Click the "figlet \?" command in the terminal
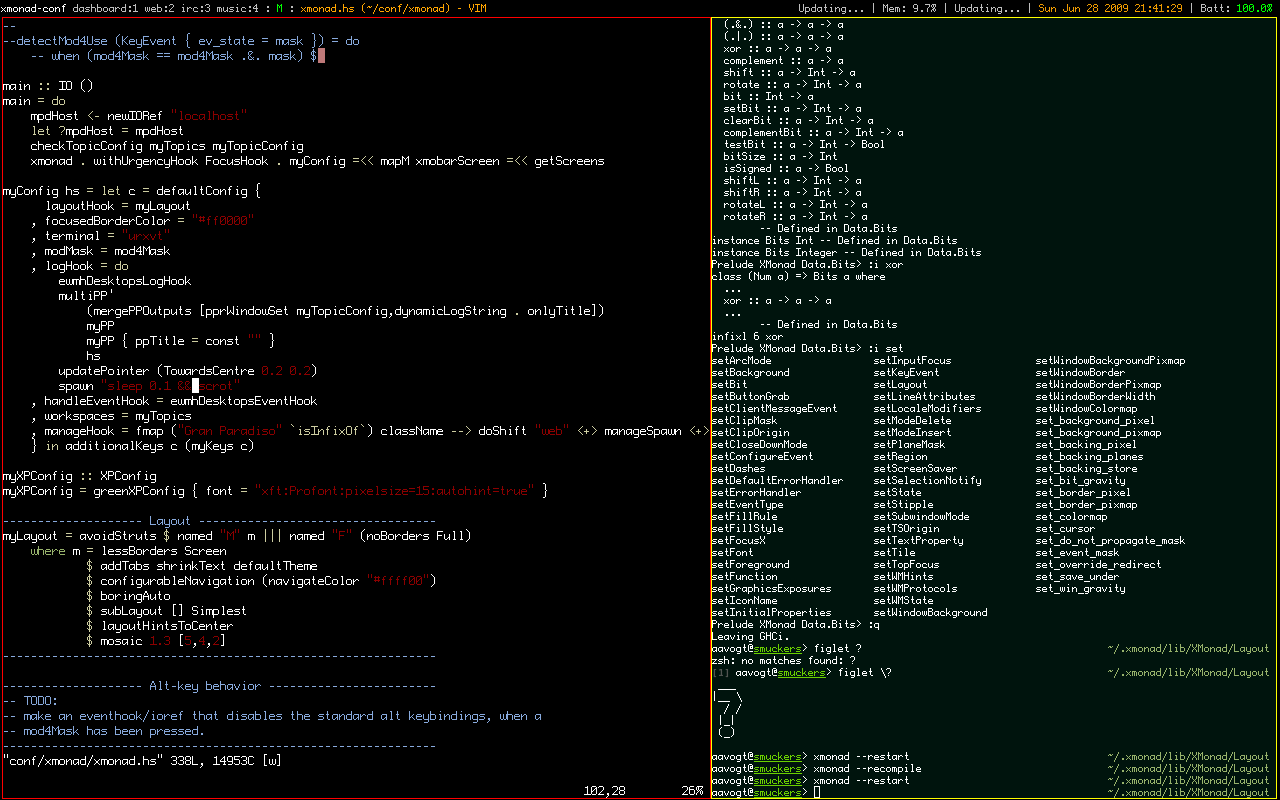The width and height of the screenshot is (1280, 800). [864, 673]
